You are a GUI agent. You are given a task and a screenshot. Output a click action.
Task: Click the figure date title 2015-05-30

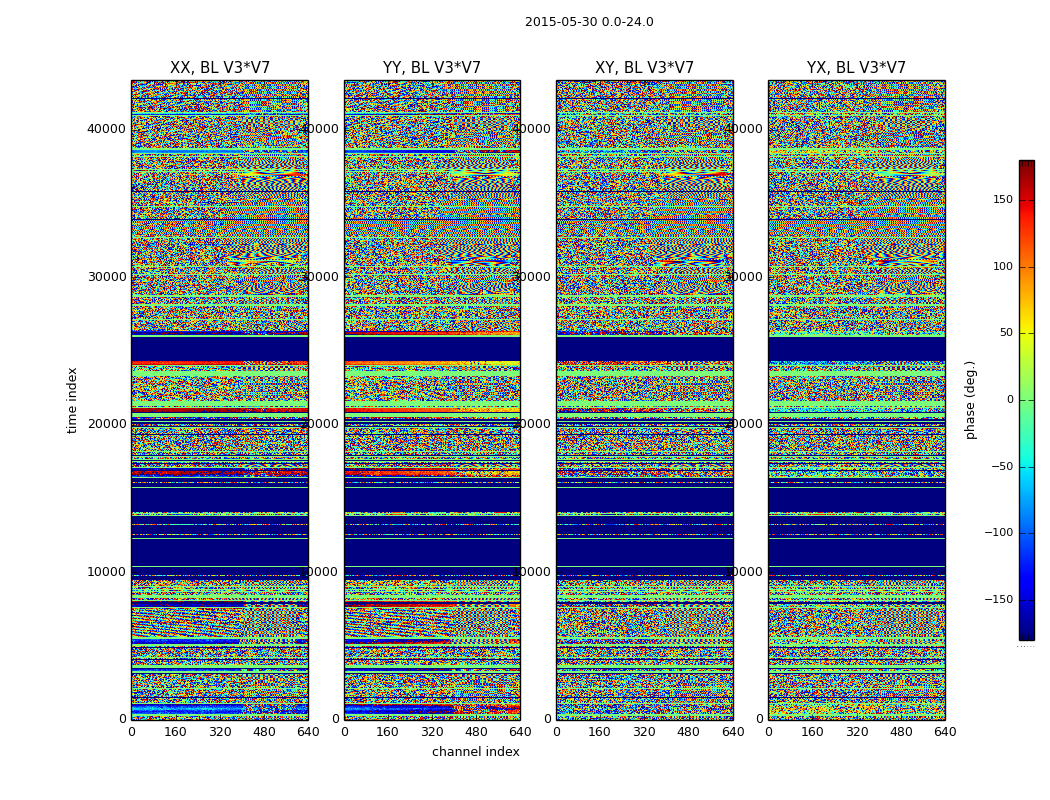point(589,22)
